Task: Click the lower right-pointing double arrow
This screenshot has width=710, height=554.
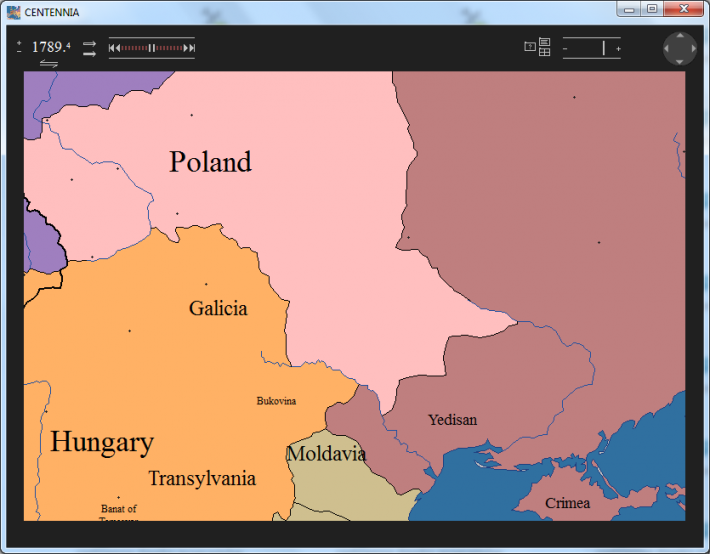Action: pos(89,53)
